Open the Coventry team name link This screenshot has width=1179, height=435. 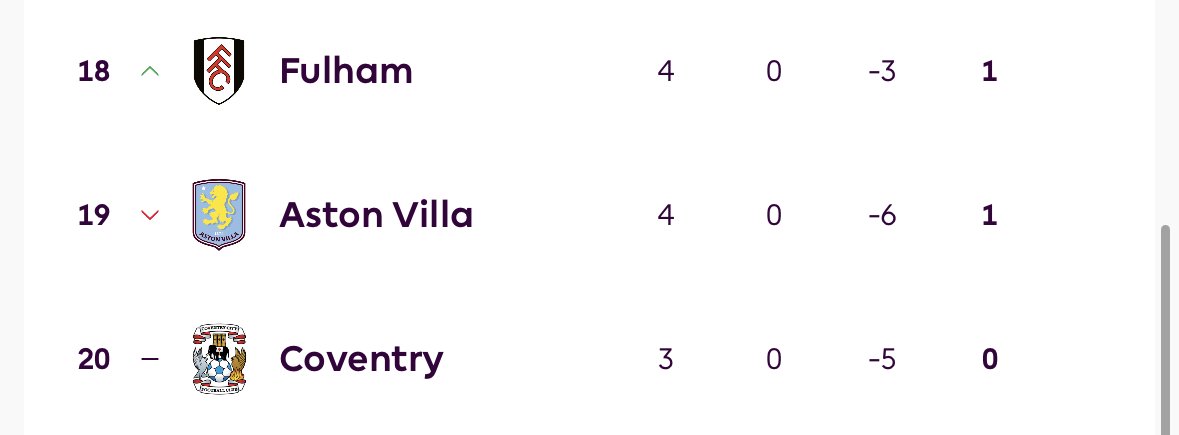(362, 361)
